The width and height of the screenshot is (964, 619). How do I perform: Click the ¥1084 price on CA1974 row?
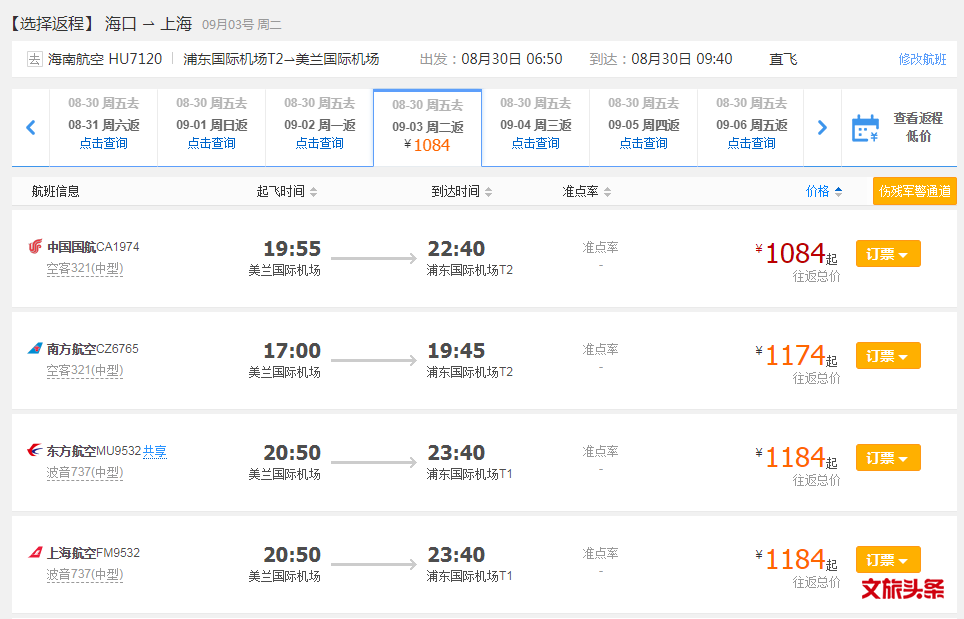(796, 253)
